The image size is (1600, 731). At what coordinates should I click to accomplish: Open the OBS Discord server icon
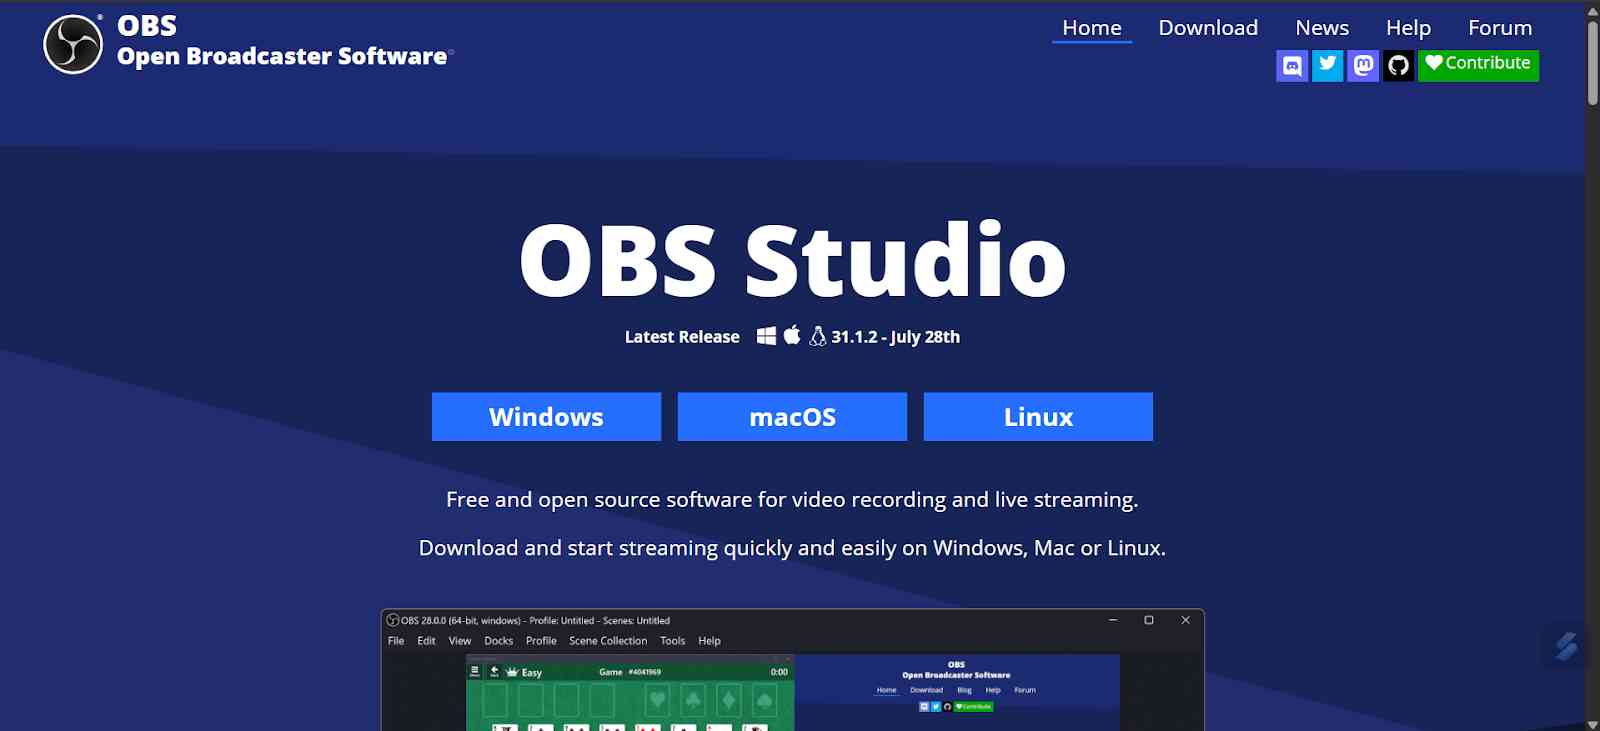point(1292,66)
